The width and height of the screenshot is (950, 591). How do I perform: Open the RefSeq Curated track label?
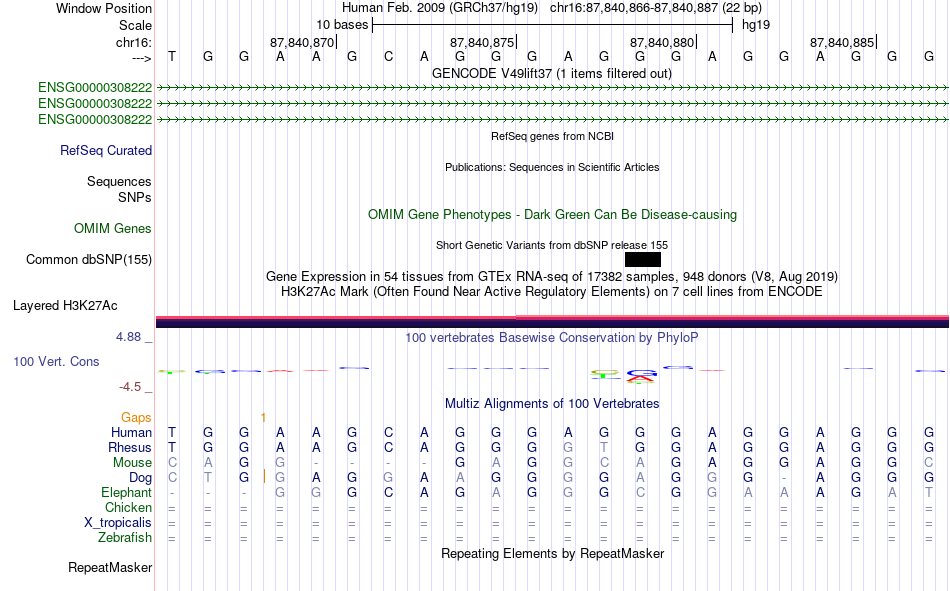click(x=105, y=150)
